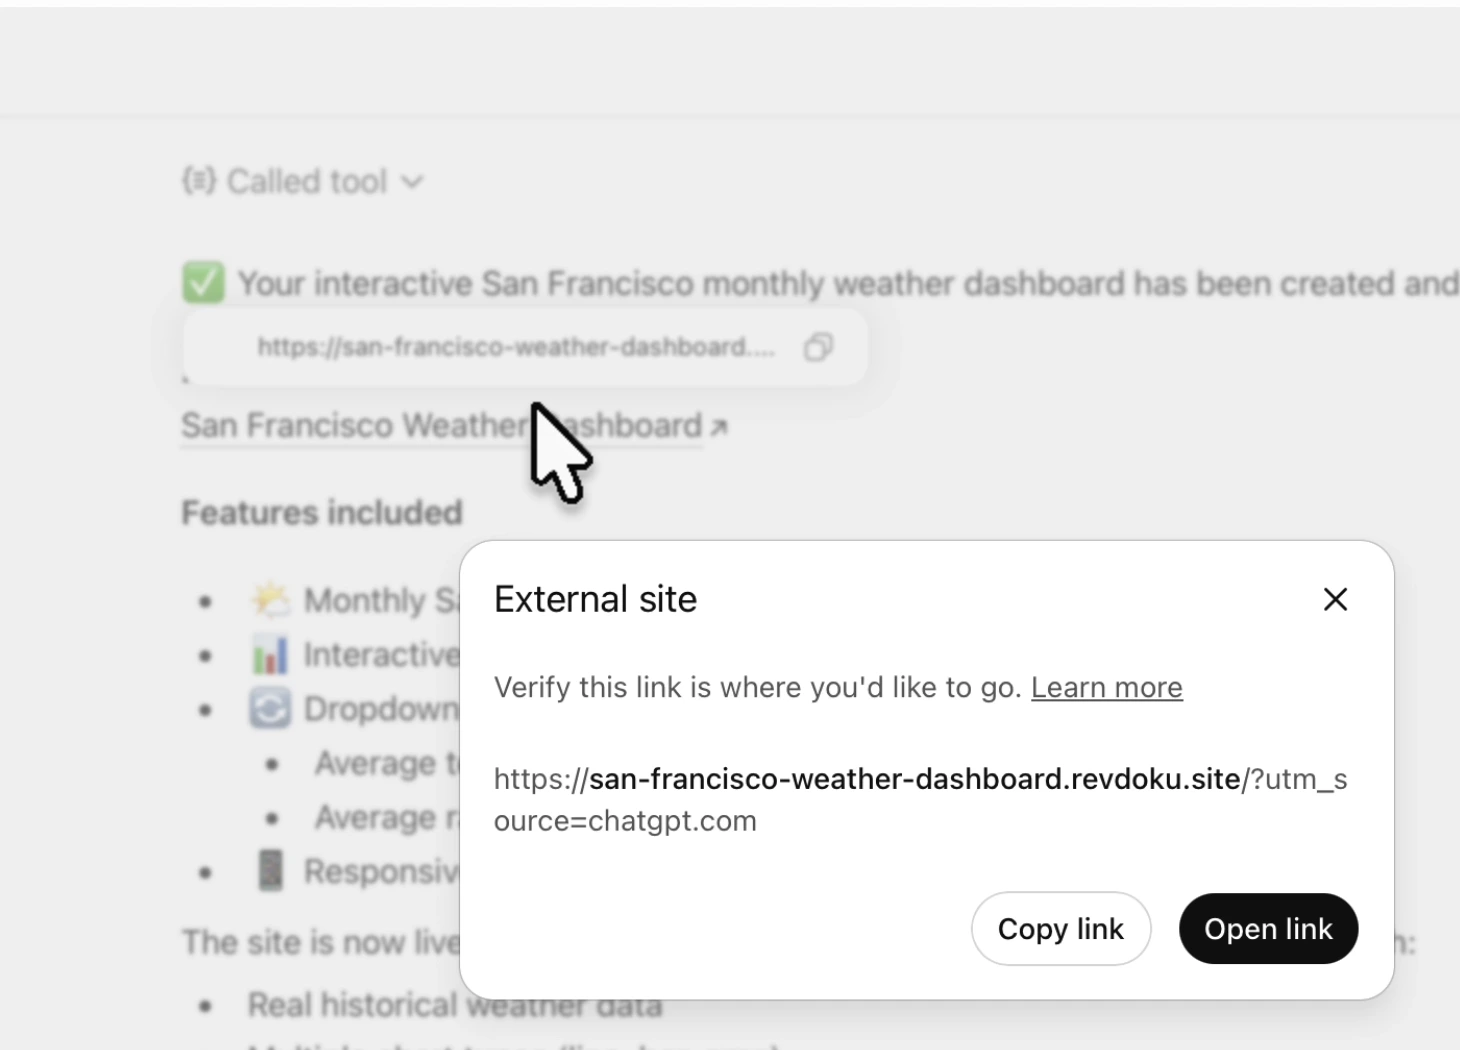Click the dashboard created confirmation message text
This screenshot has height=1050, width=1460.
coord(848,284)
